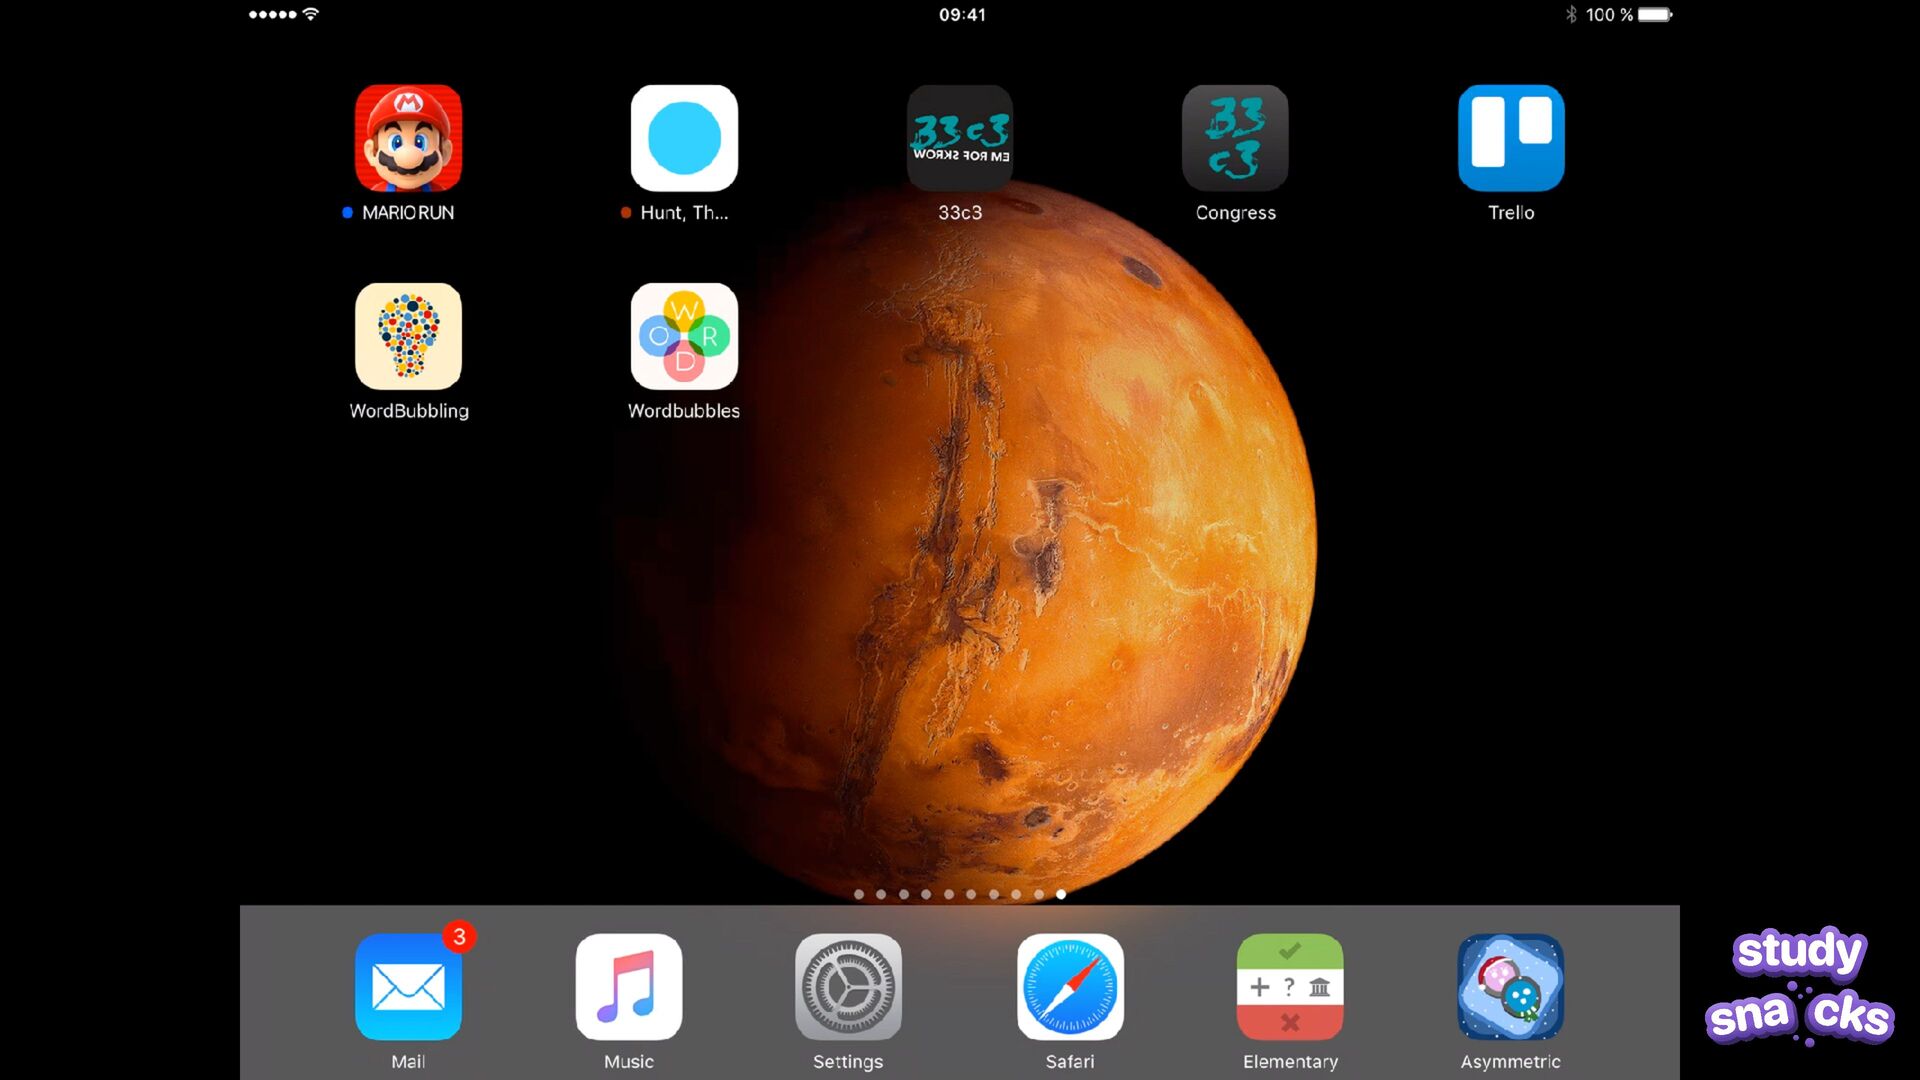
Task: Launch the Hunt app with blue circle
Action: 684,138
